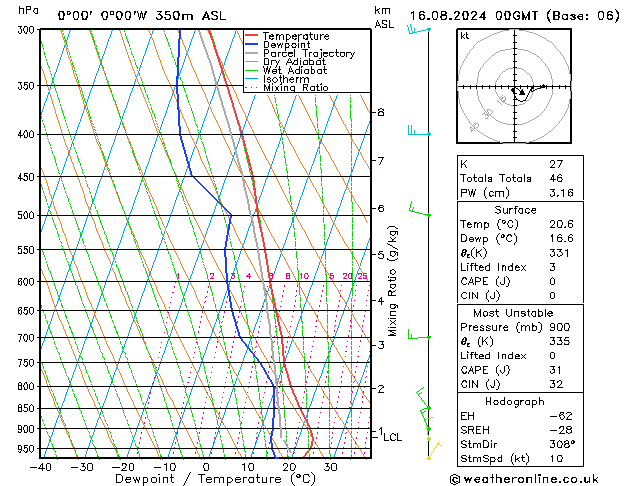This screenshot has width=629, height=486.
Task: Click the '300' pressure level label
Action: tap(28, 30)
